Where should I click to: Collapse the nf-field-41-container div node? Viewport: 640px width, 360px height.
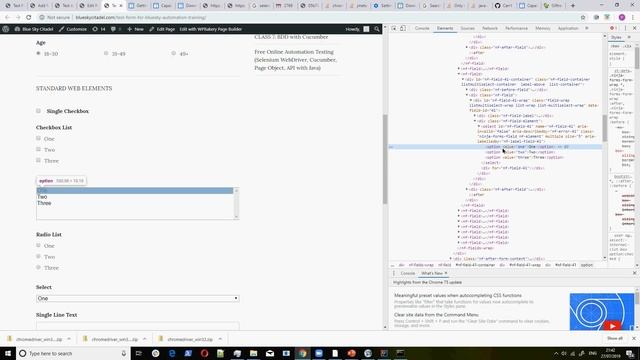point(463,79)
